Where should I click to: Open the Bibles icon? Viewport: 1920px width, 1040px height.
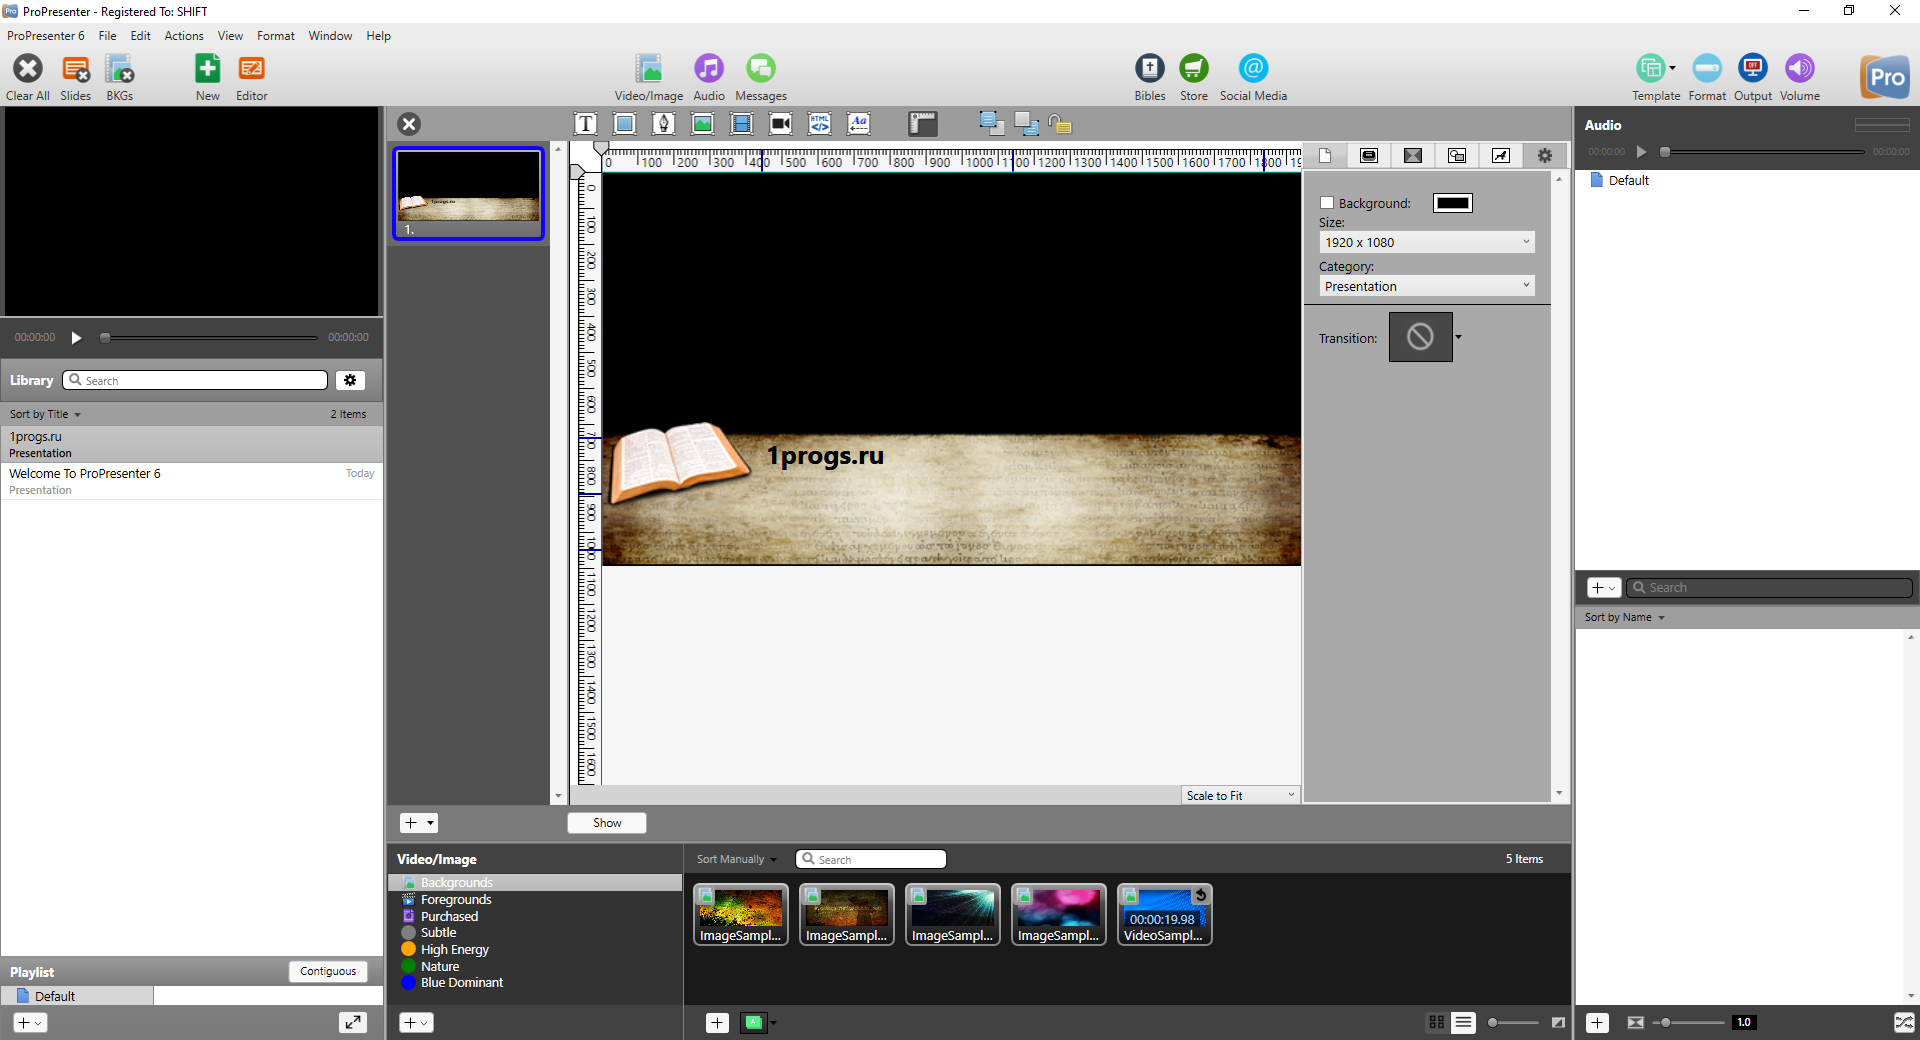pyautogui.click(x=1150, y=69)
